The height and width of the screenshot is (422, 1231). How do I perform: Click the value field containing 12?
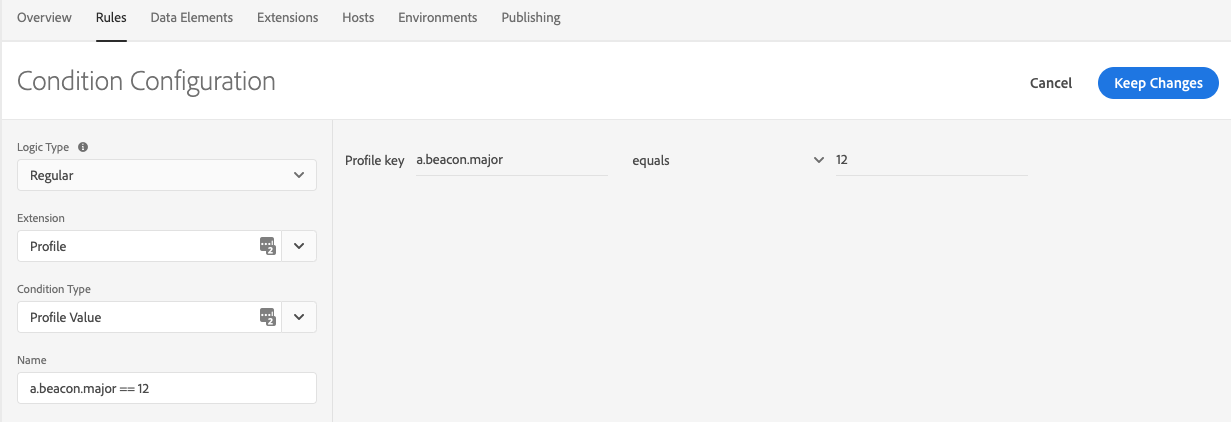pyautogui.click(x=932, y=160)
